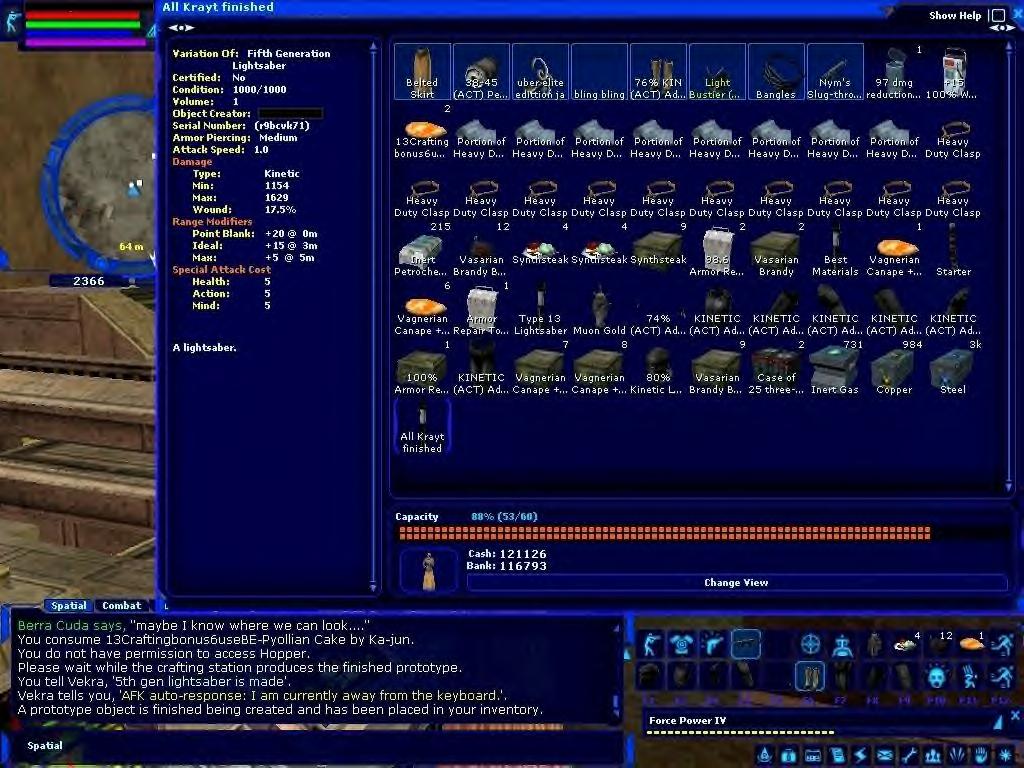
Task: Click the Change View button
Action: (x=737, y=583)
